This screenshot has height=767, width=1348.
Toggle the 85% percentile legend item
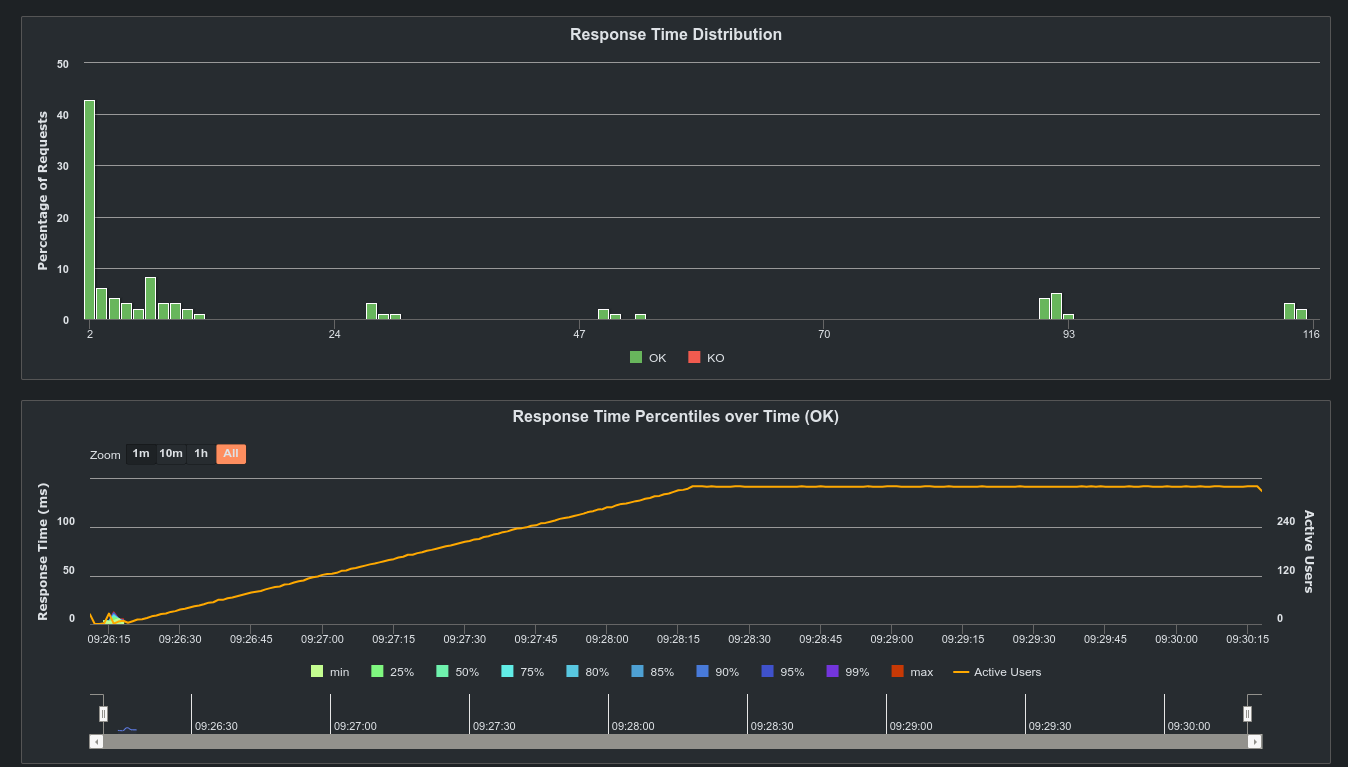click(652, 672)
